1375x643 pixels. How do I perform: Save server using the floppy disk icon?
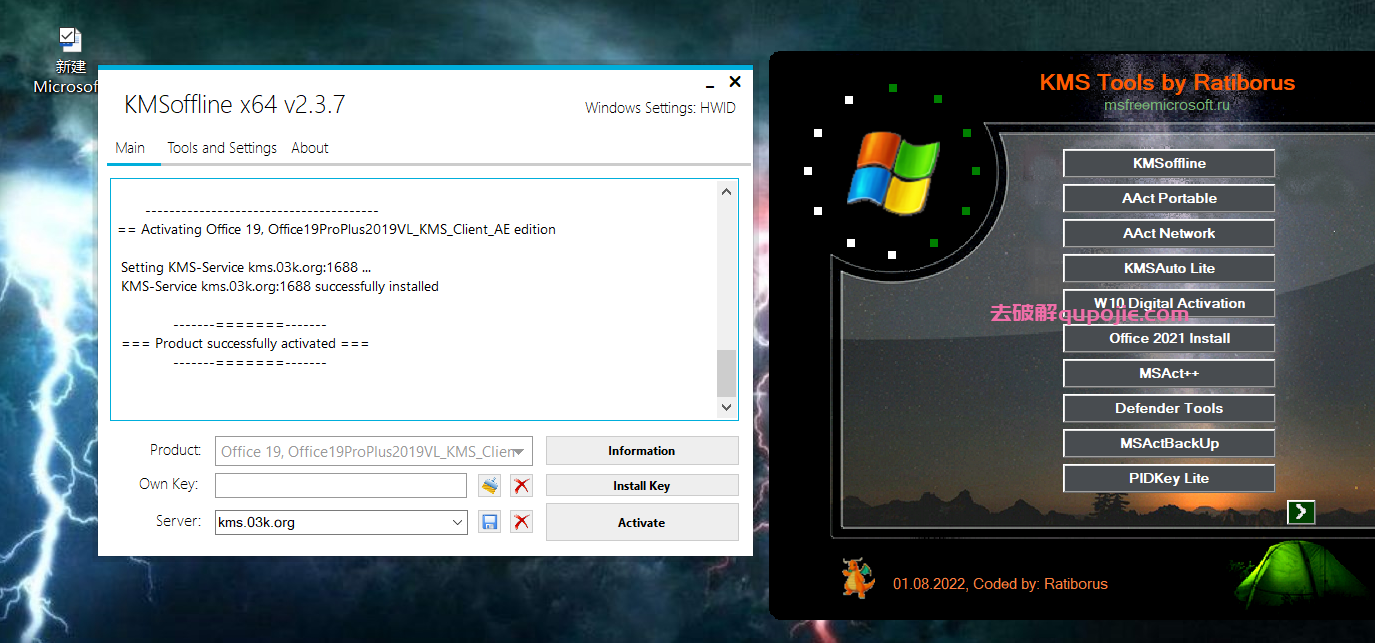[489, 522]
